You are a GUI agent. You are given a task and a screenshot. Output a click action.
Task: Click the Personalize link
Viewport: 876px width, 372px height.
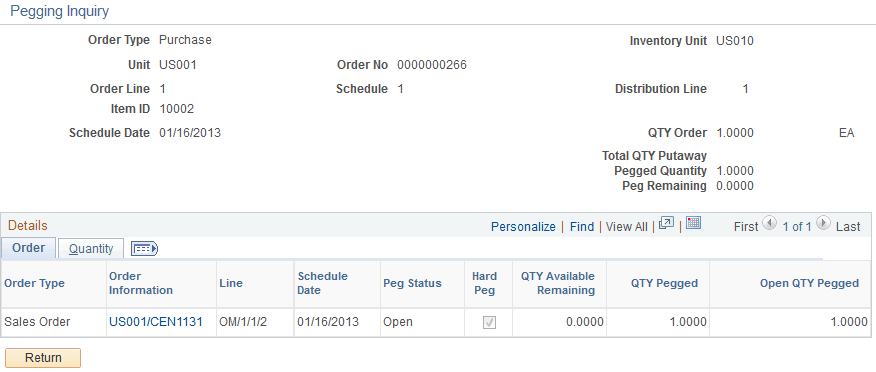pyautogui.click(x=523, y=226)
